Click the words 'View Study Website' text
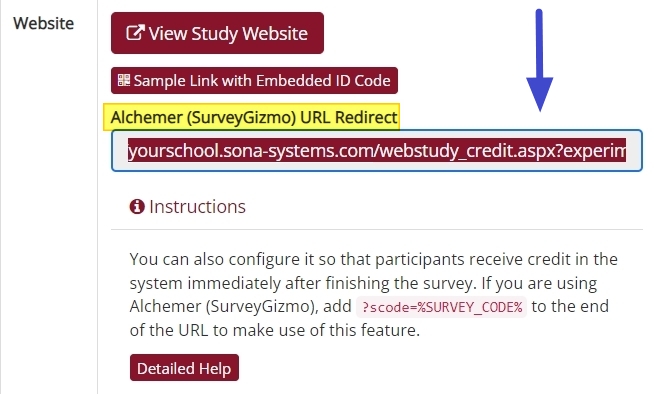654x394 pixels. click(228, 33)
